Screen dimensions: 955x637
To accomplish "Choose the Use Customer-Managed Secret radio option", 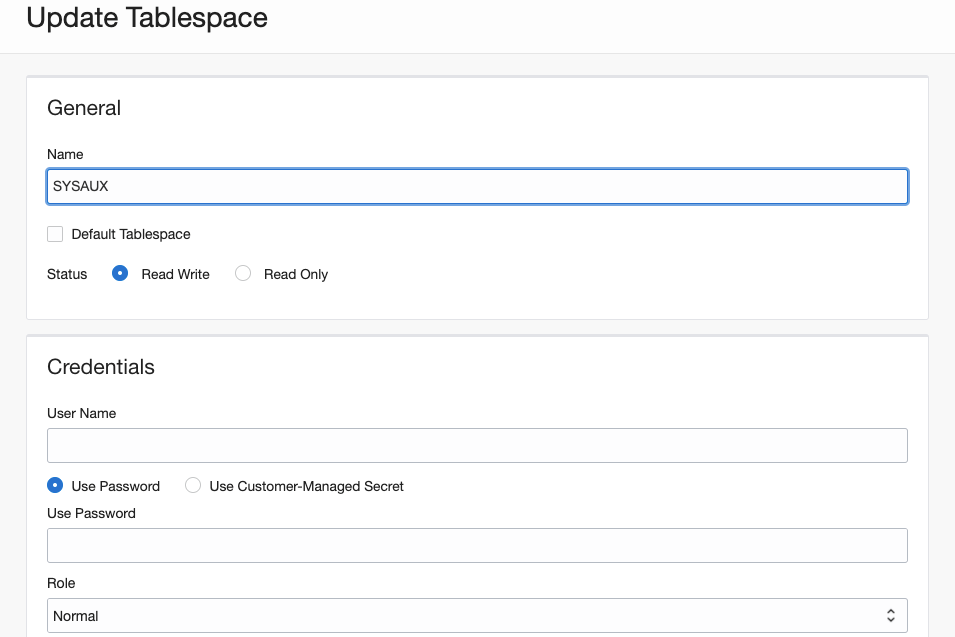I will point(193,486).
